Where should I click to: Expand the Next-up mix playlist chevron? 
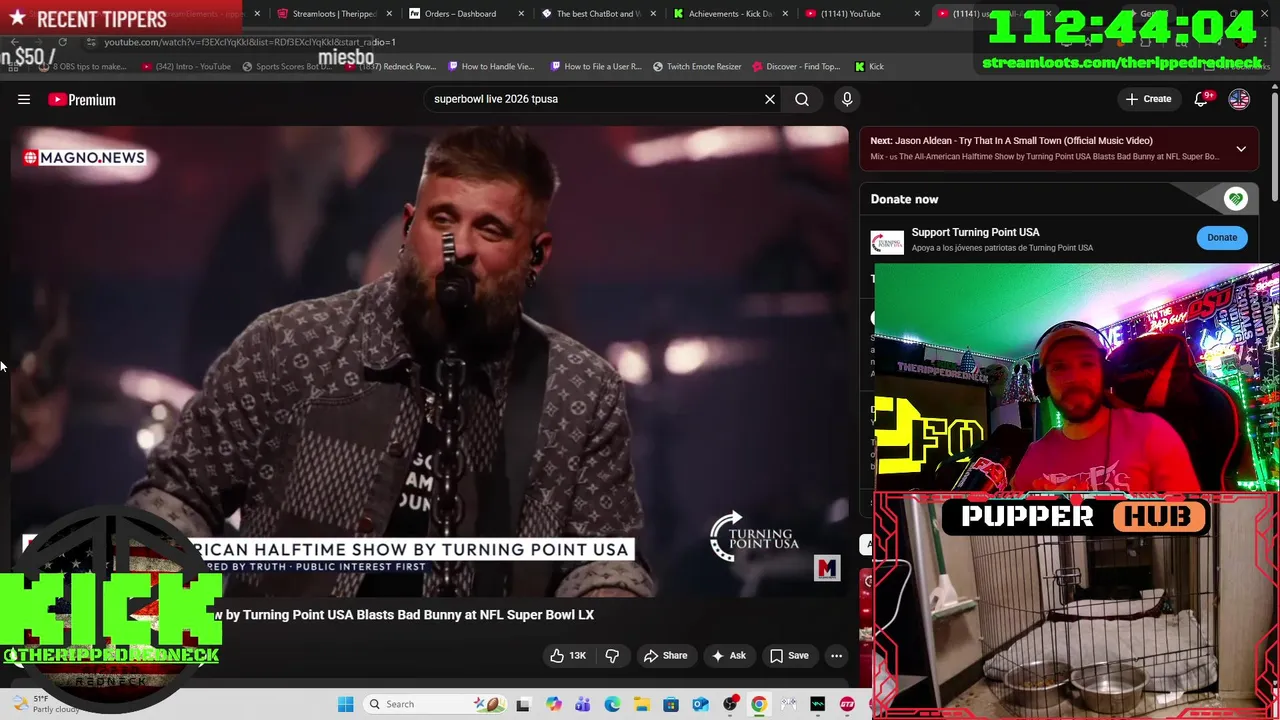click(1241, 149)
